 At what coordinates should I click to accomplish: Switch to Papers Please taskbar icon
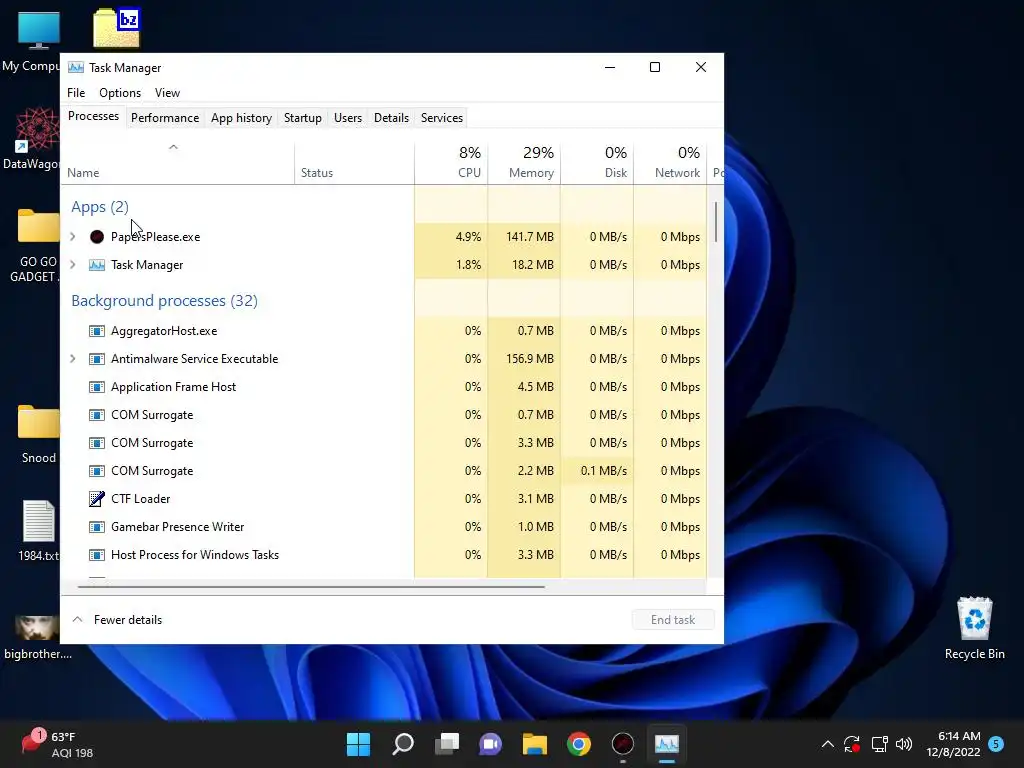click(622, 744)
